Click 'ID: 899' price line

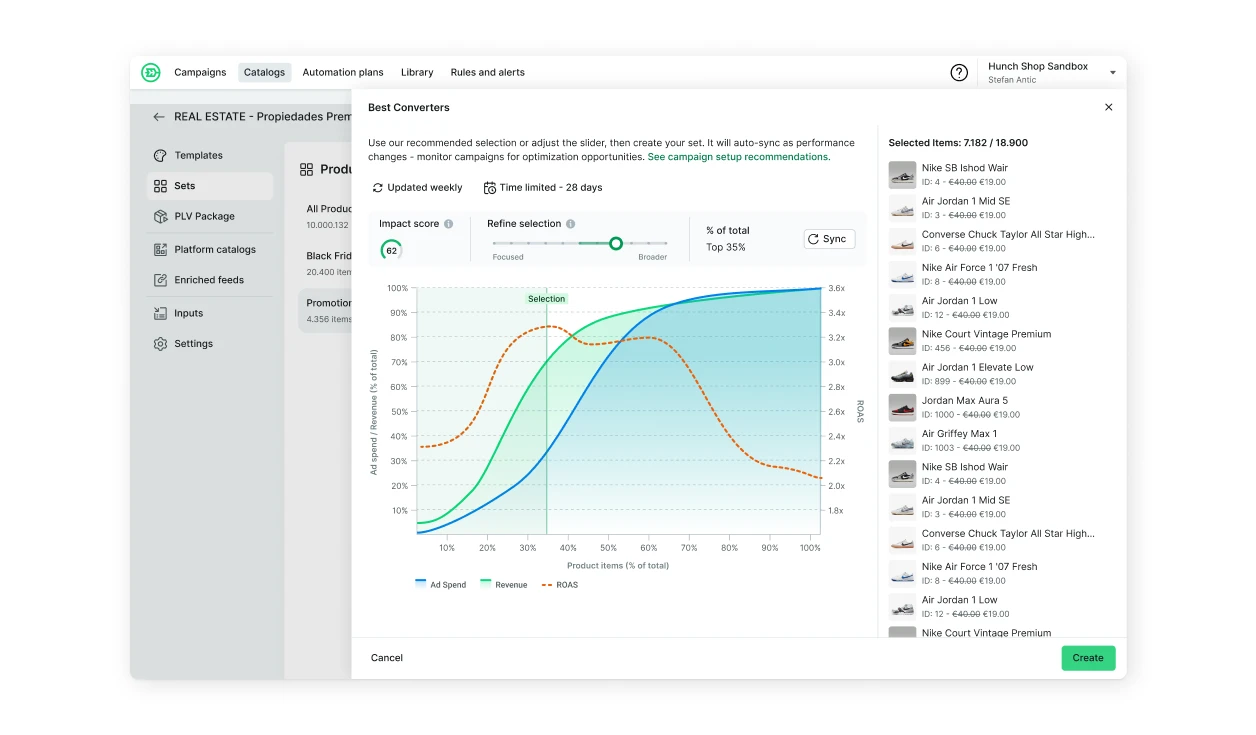(969, 382)
